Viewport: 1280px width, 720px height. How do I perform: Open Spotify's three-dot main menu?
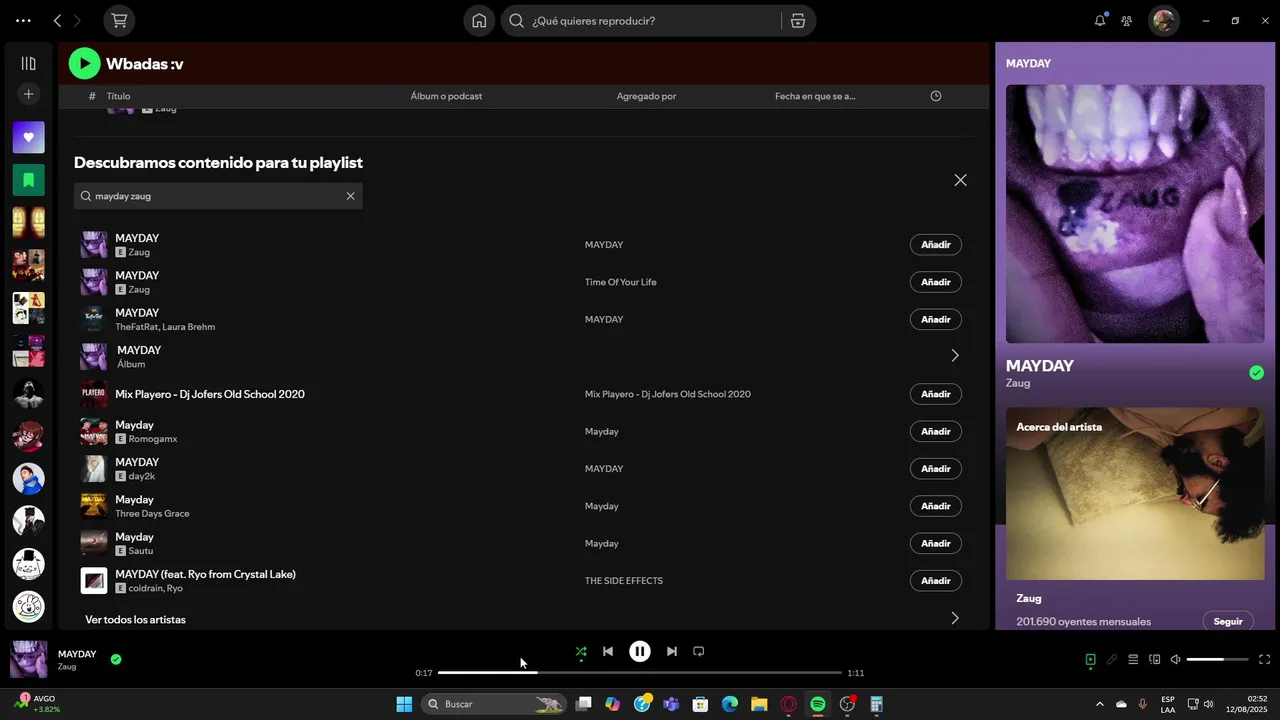click(x=23, y=20)
